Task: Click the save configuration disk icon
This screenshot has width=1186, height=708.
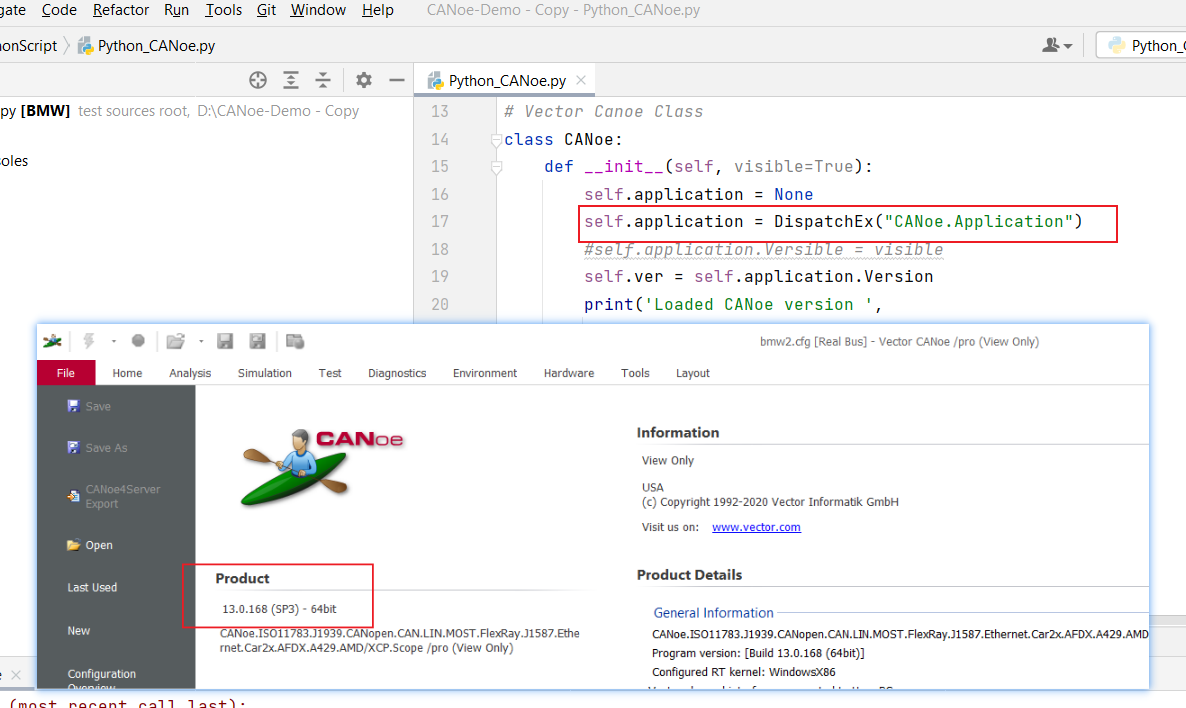Action: 225,341
